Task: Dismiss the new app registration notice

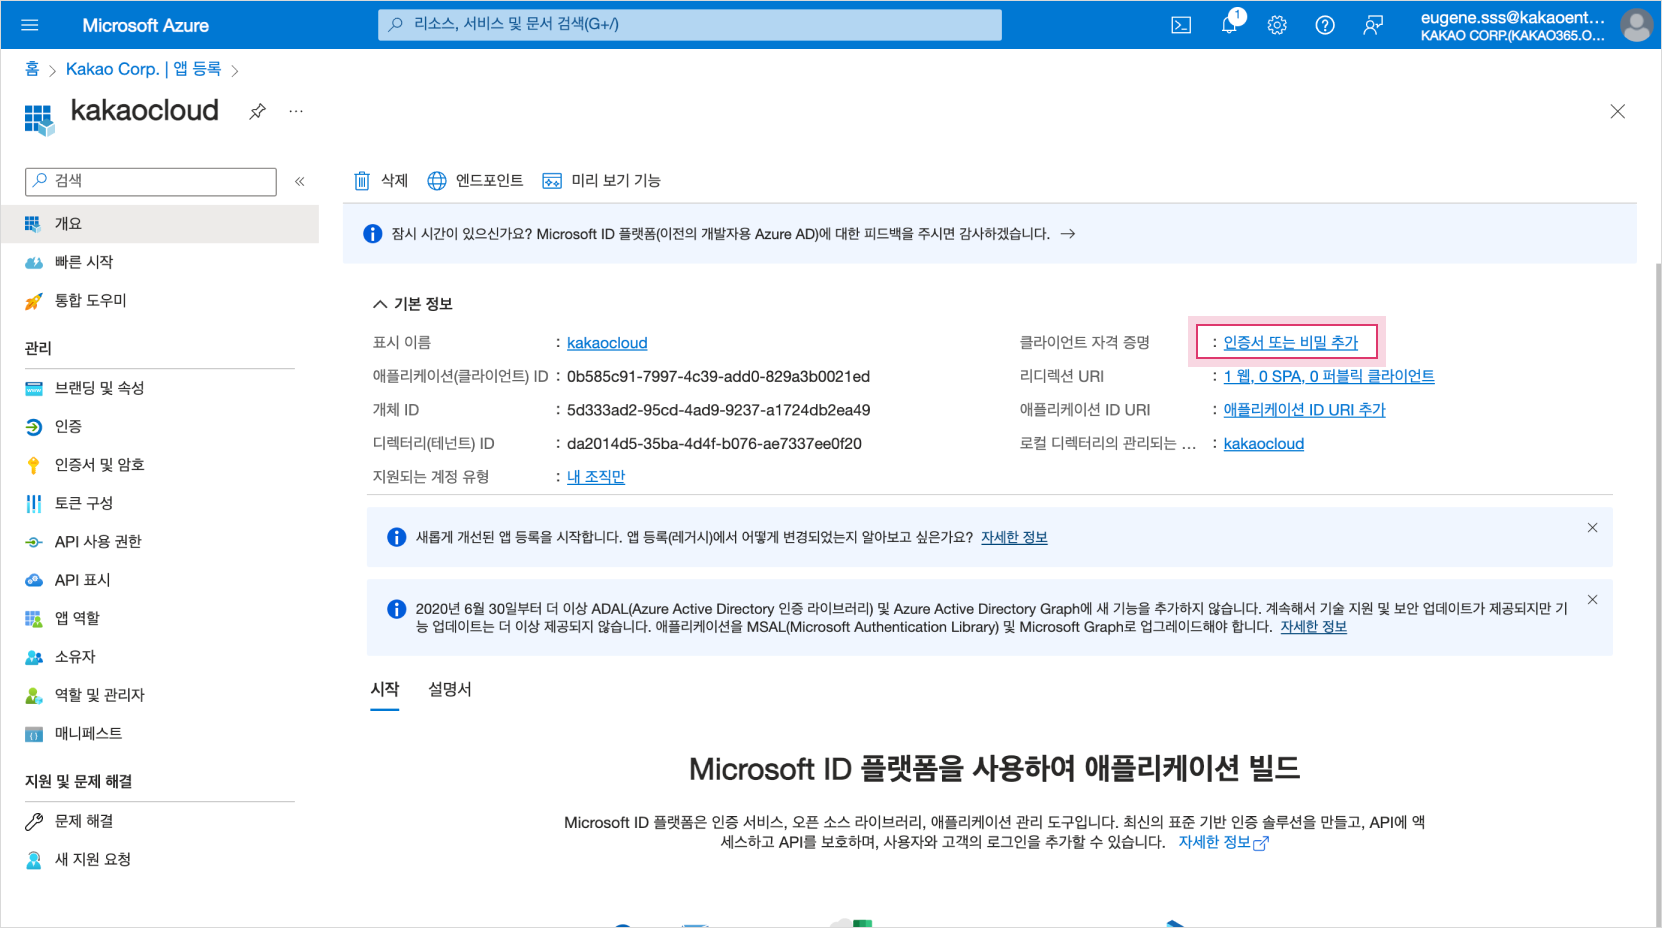Action: pyautogui.click(x=1592, y=528)
